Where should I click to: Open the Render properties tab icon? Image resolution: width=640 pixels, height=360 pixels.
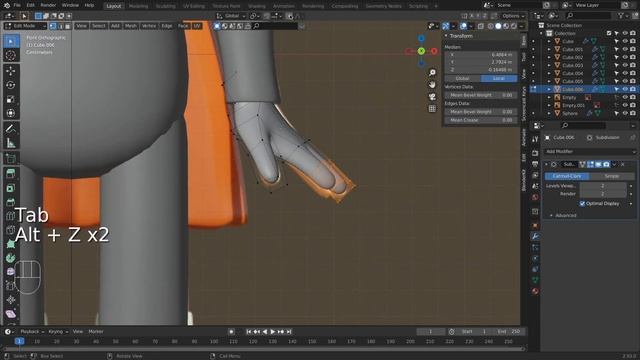535,153
